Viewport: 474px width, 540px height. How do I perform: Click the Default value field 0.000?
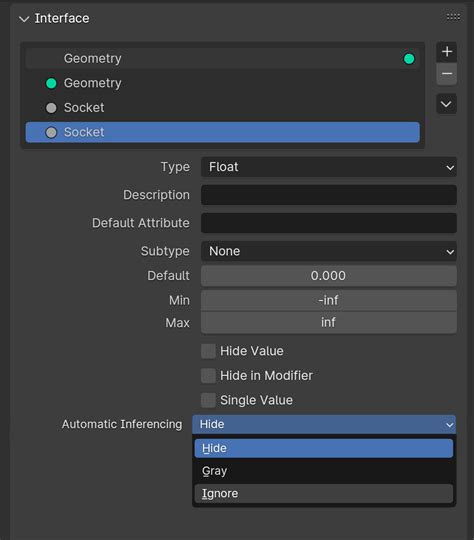tap(329, 276)
